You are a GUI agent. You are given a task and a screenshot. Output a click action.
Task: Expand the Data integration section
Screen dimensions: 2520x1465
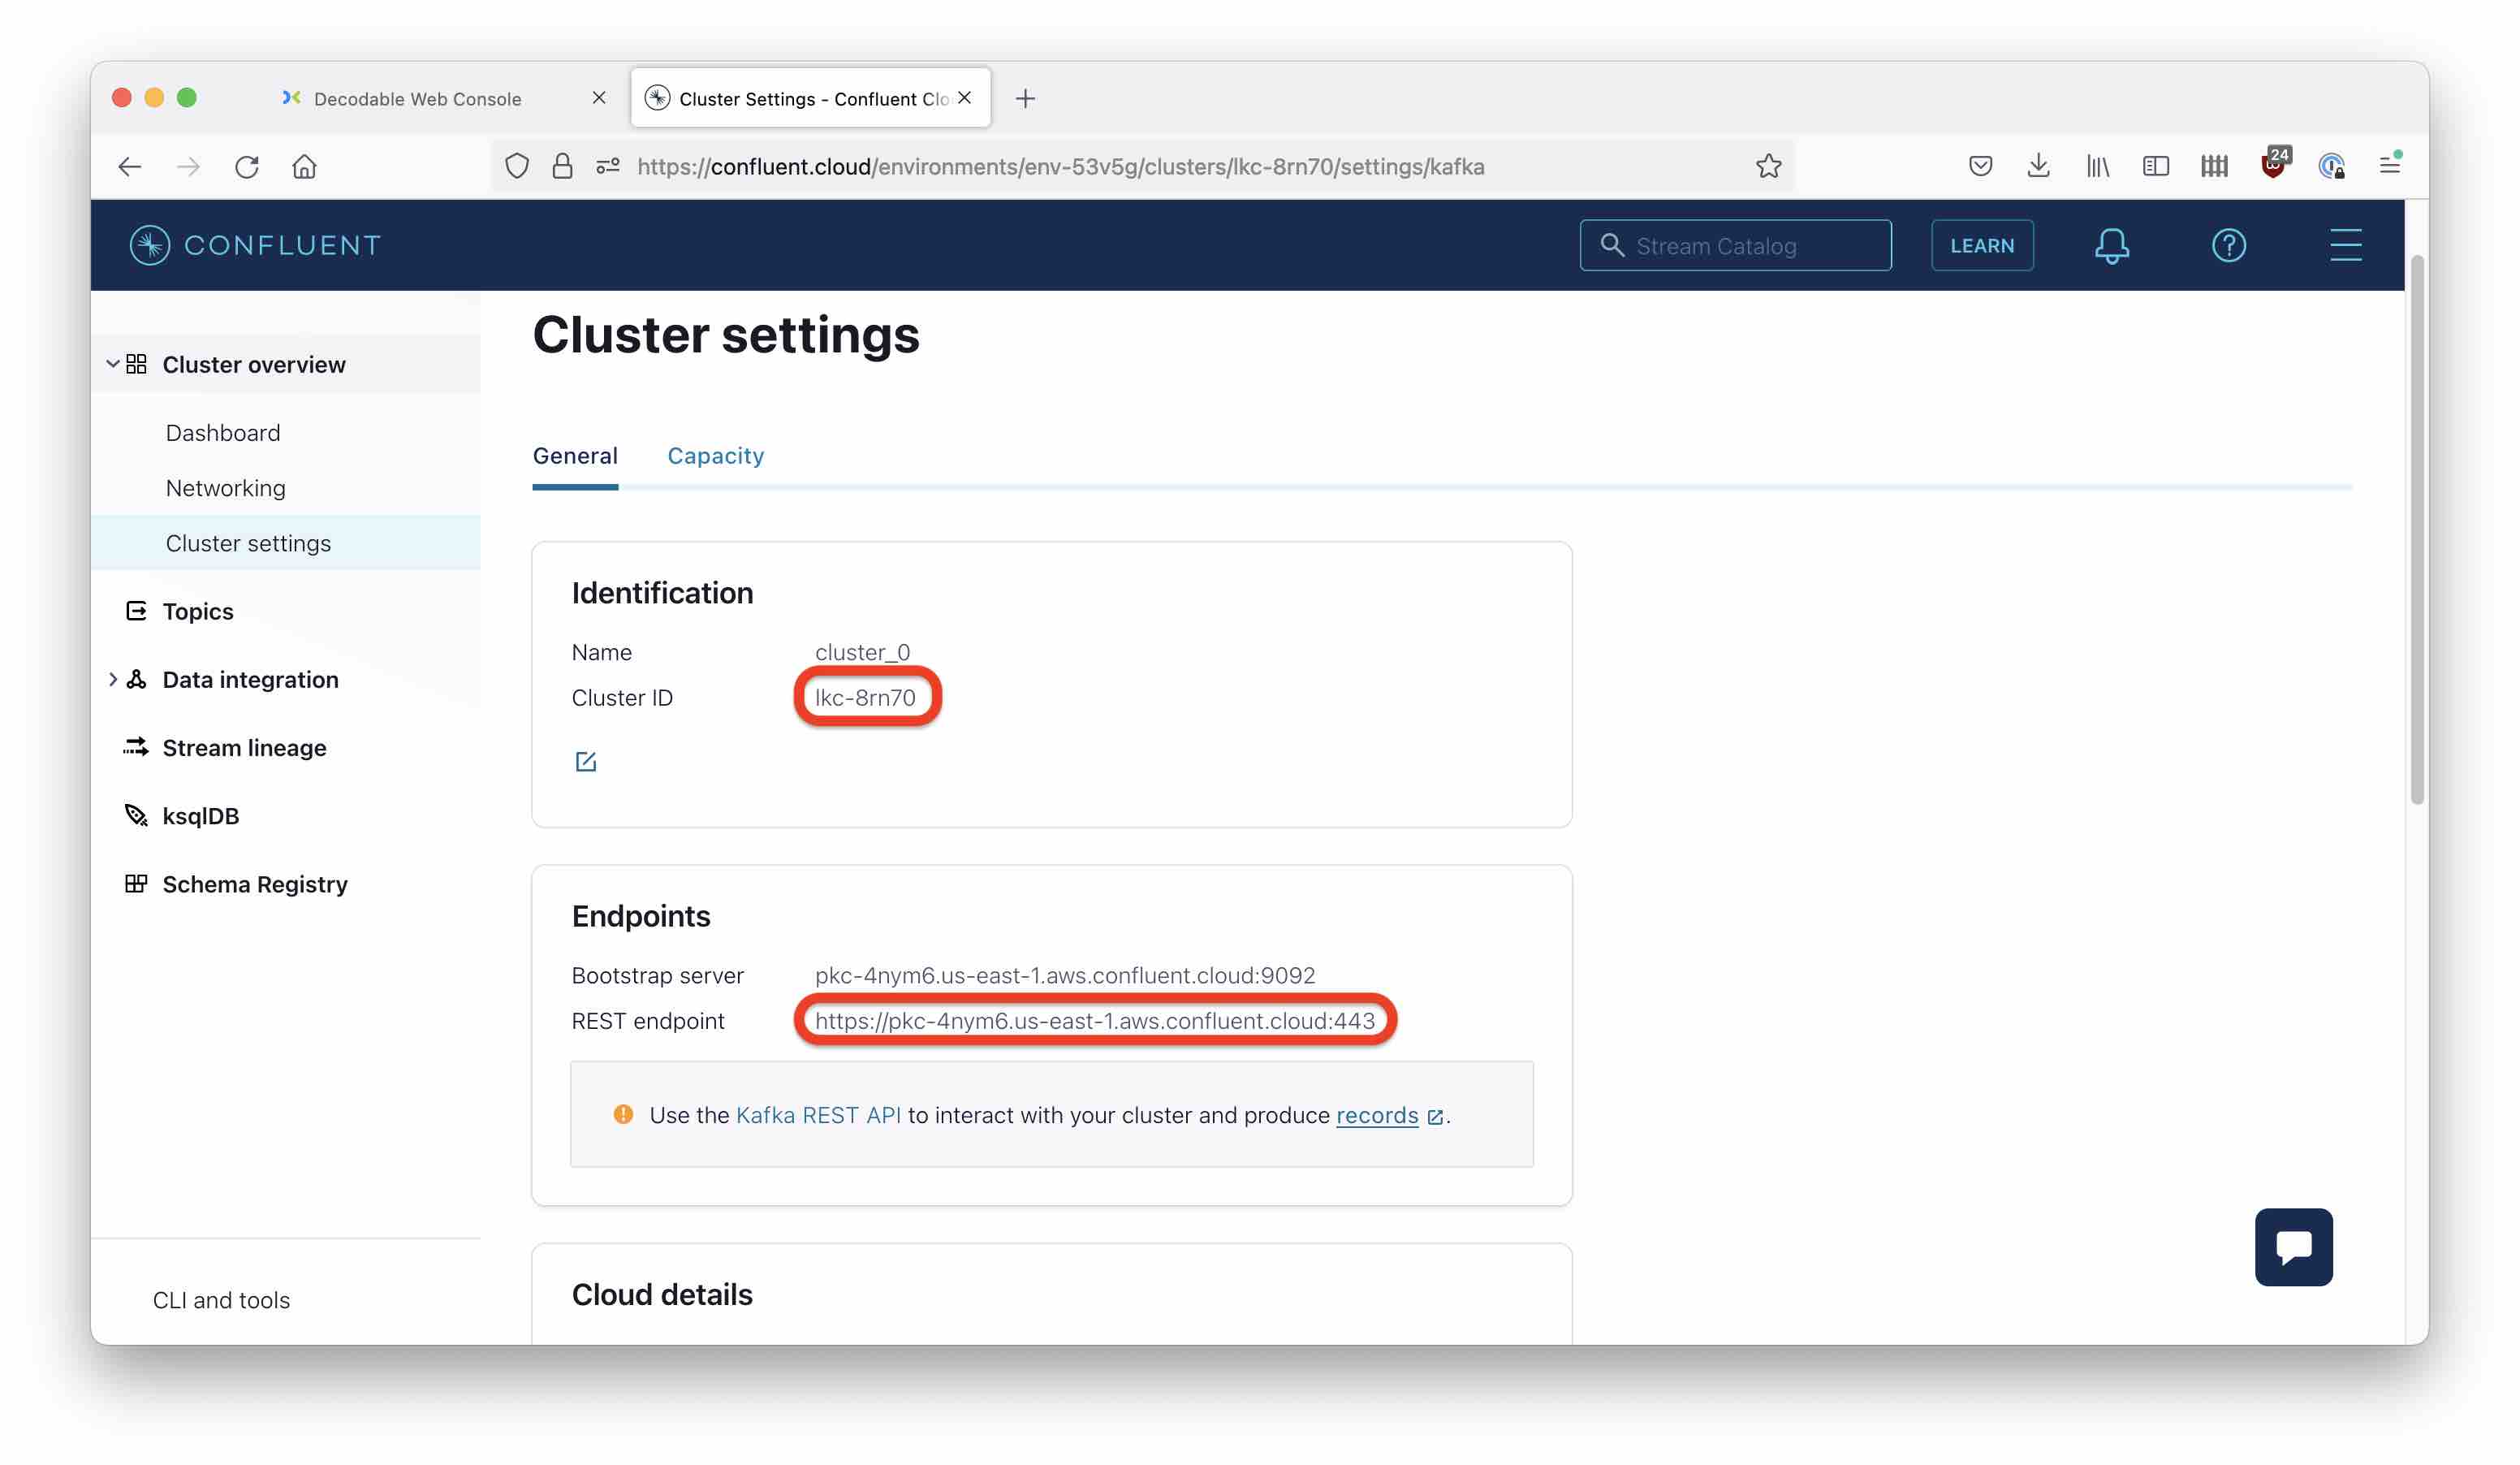113,679
